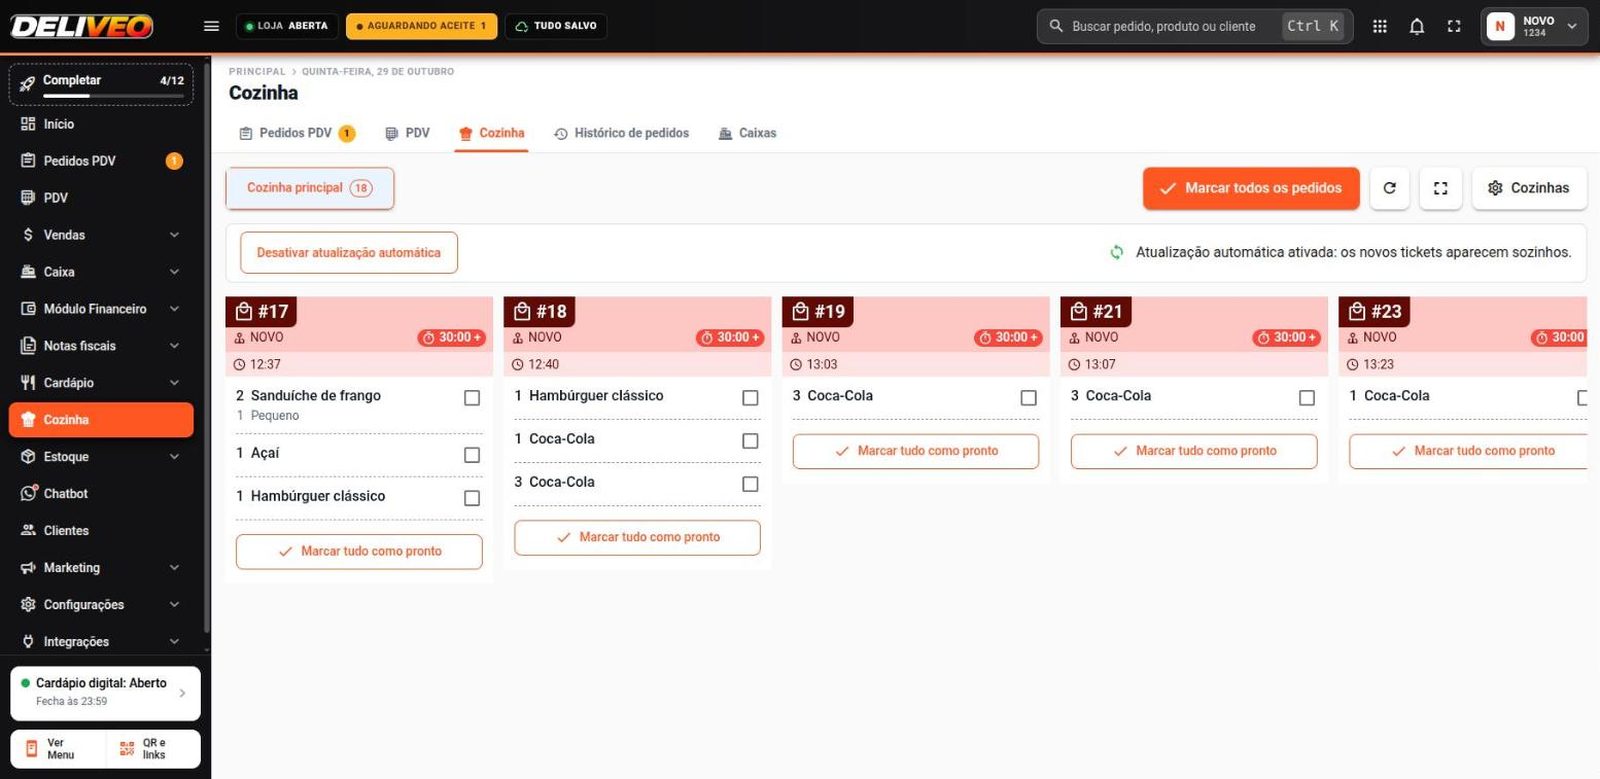Check 1 Coca-Cola in order #18
The image size is (1600, 779).
pos(750,441)
